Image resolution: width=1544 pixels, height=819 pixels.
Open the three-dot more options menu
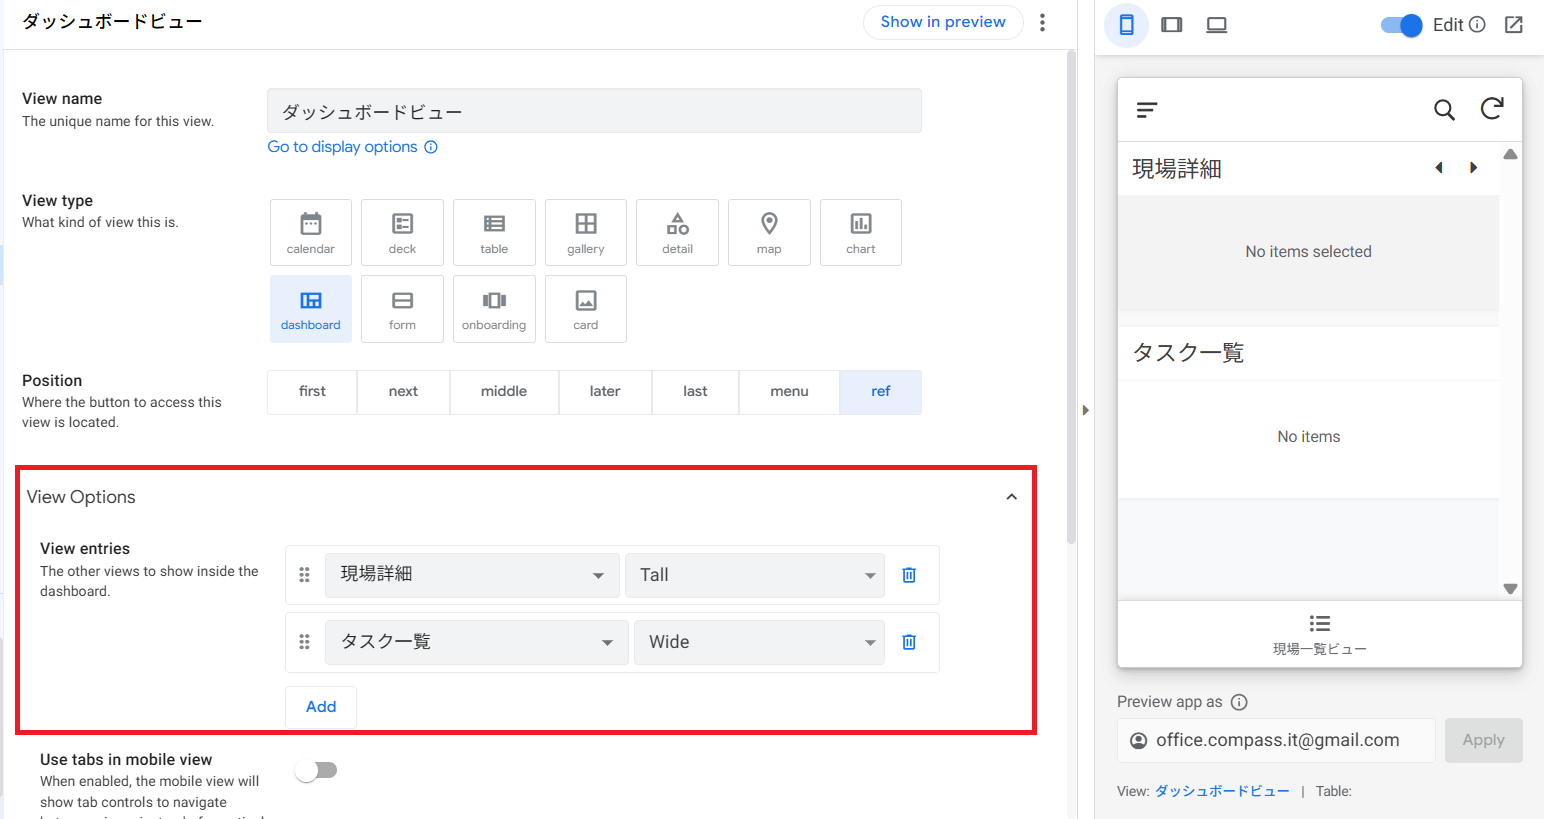coord(1042,22)
